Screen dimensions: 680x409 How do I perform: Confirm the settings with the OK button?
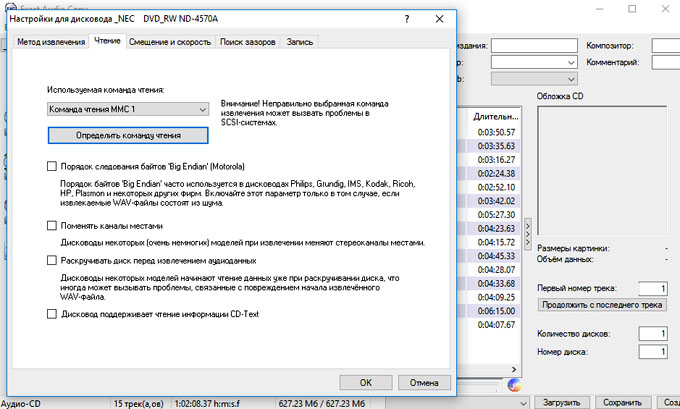point(366,382)
